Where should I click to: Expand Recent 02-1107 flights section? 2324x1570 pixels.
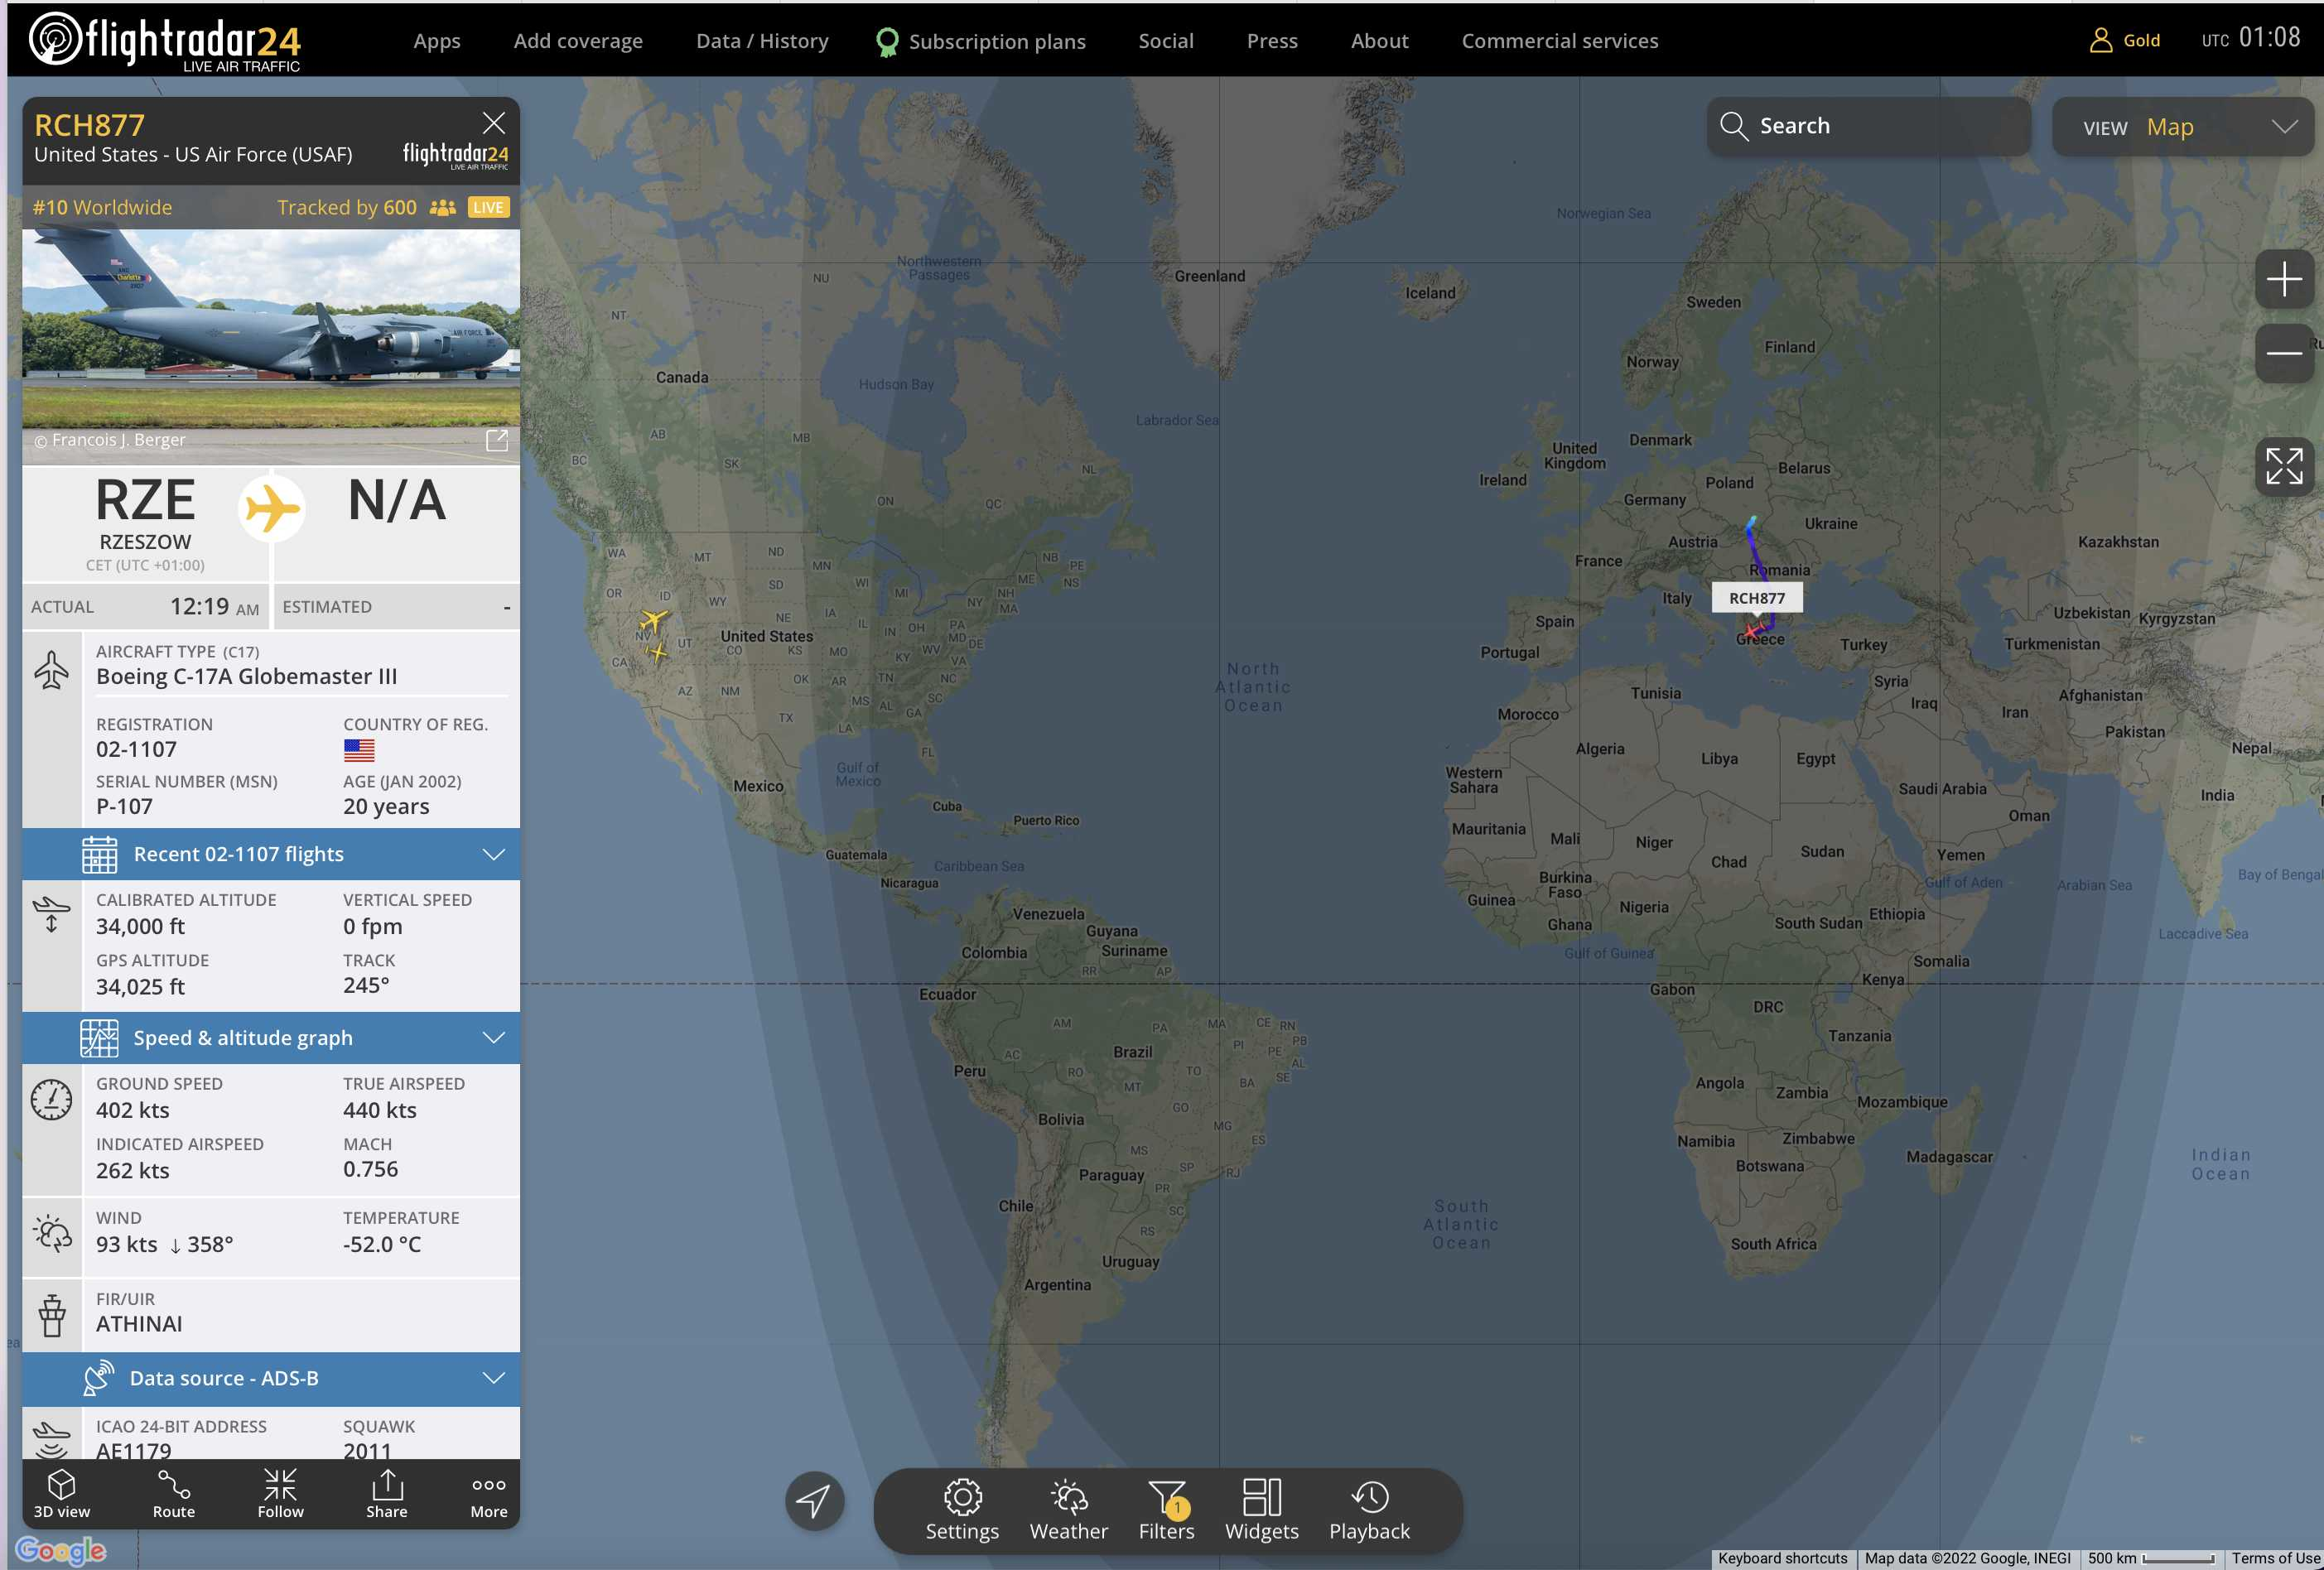pyautogui.click(x=271, y=854)
